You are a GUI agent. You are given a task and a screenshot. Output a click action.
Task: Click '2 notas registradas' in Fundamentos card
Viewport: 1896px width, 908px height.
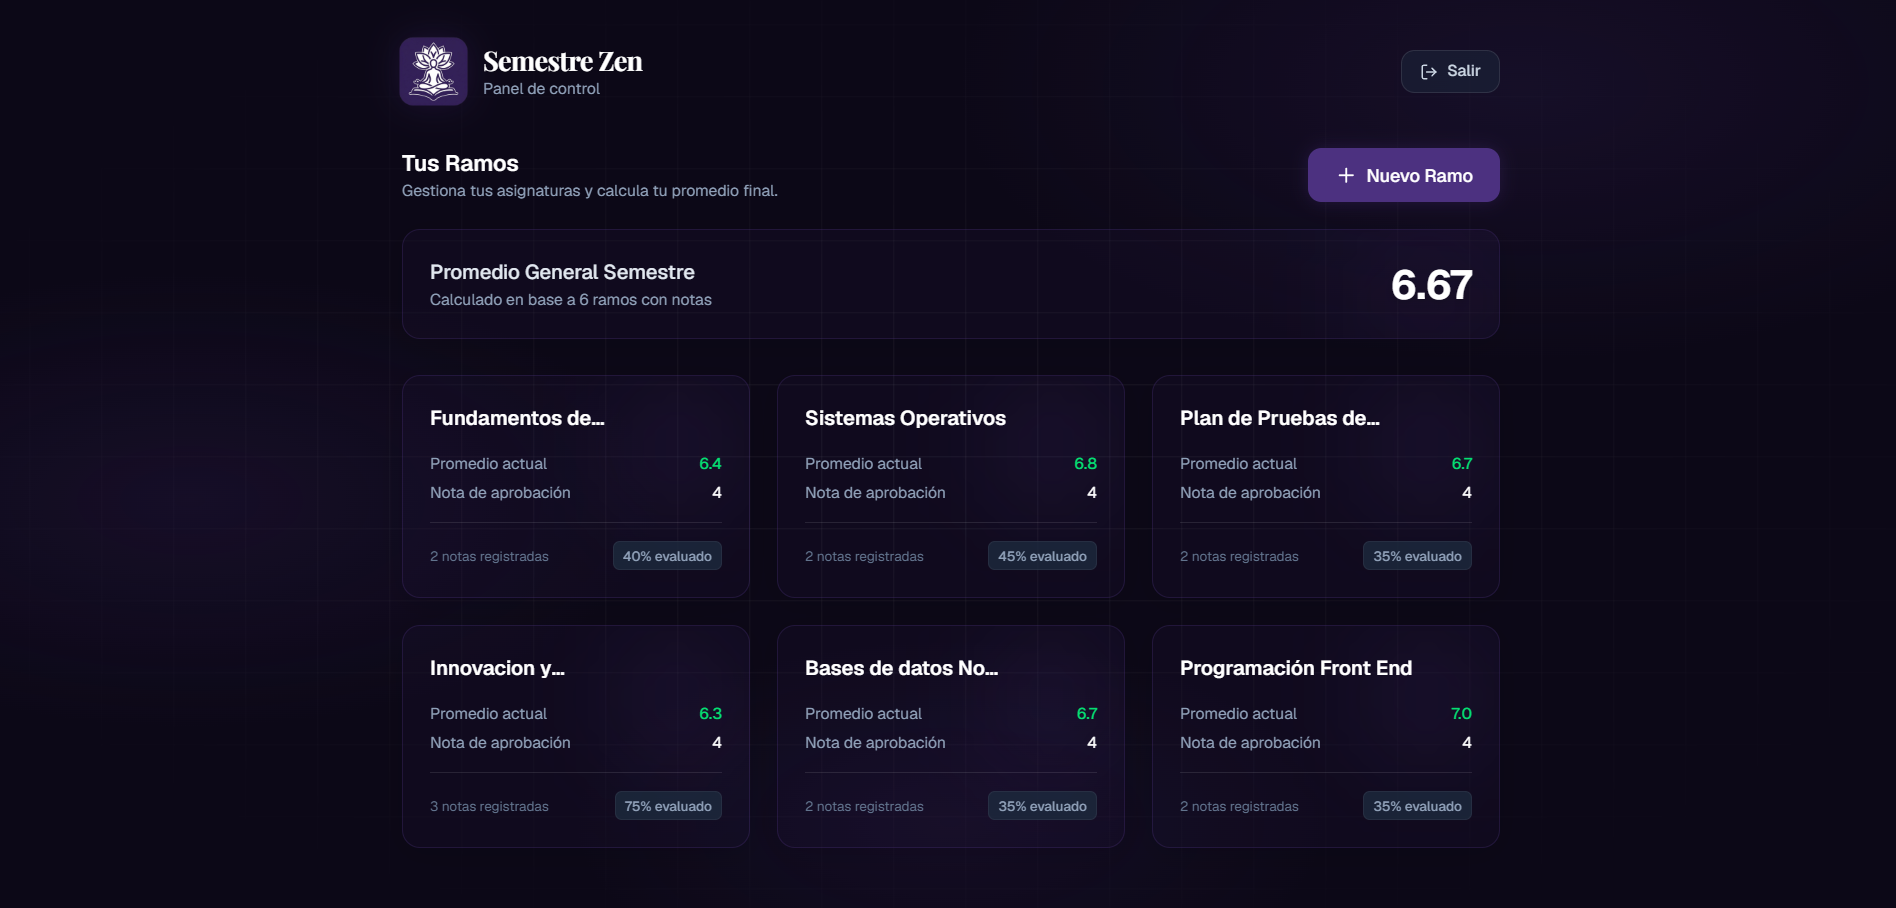(x=489, y=557)
